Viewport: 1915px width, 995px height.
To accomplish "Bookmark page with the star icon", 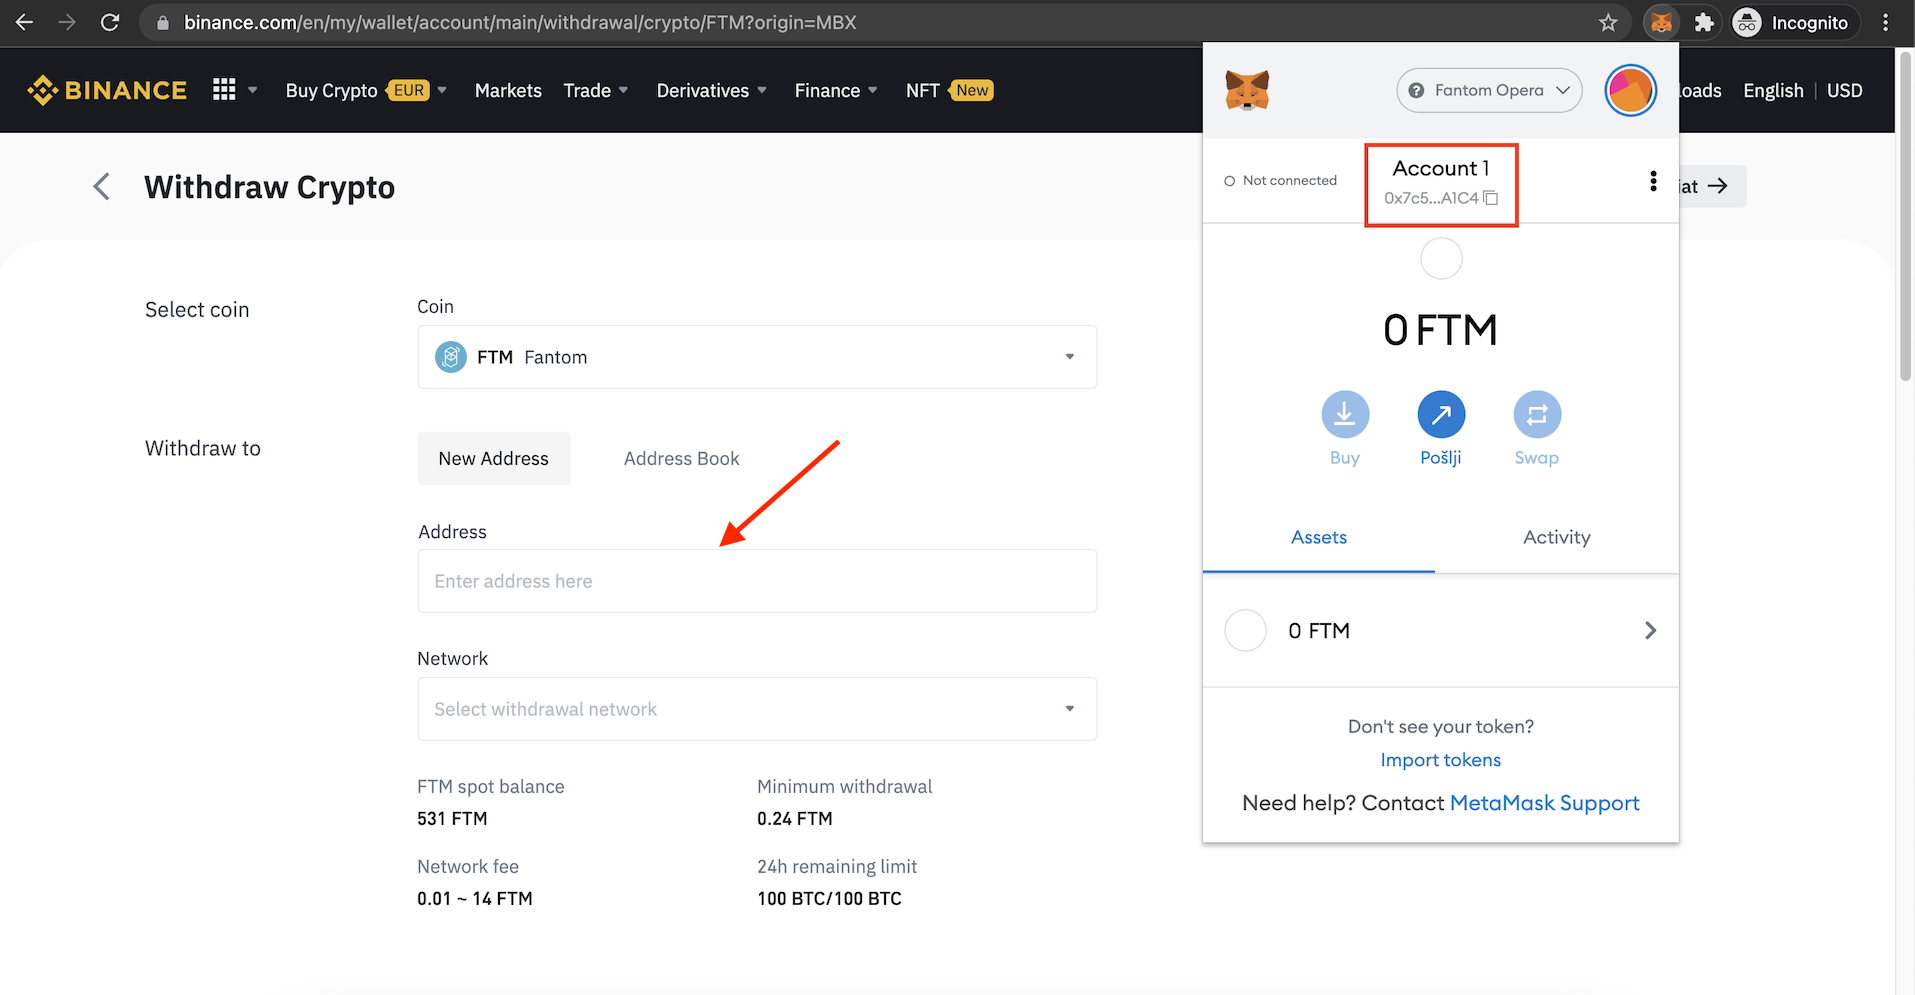I will click(1607, 23).
